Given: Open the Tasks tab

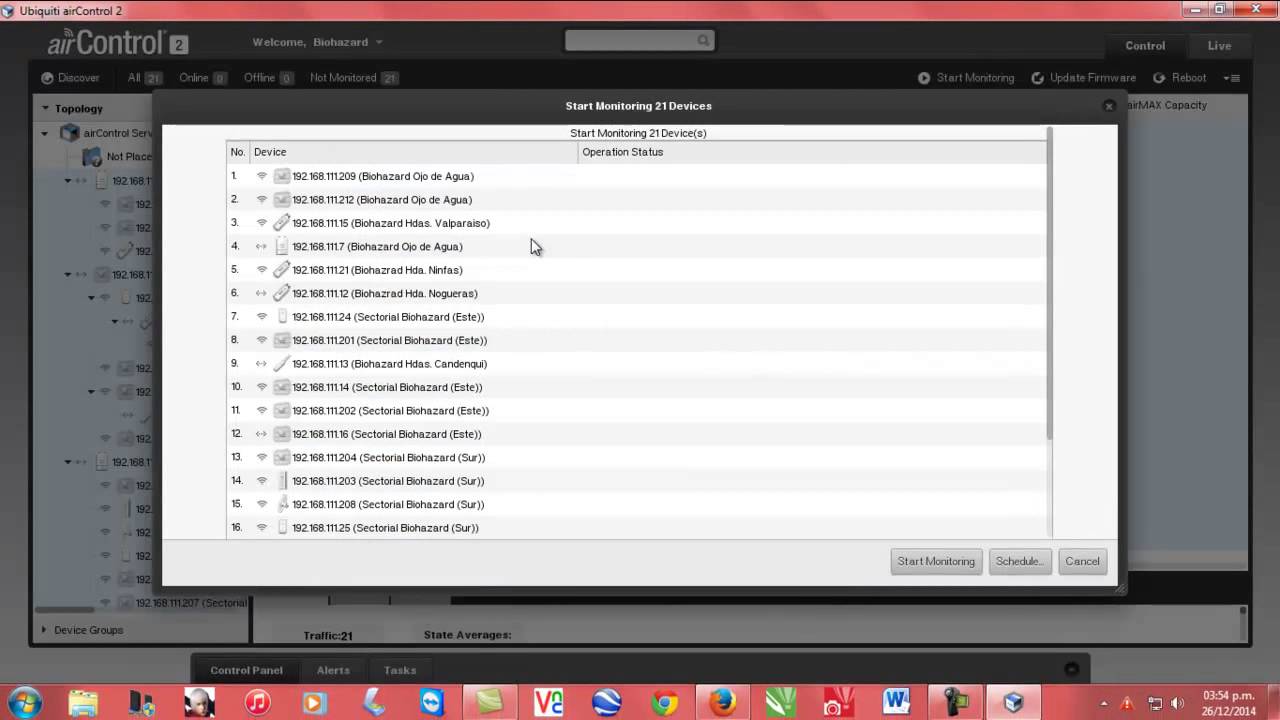Looking at the screenshot, I should pos(399,670).
